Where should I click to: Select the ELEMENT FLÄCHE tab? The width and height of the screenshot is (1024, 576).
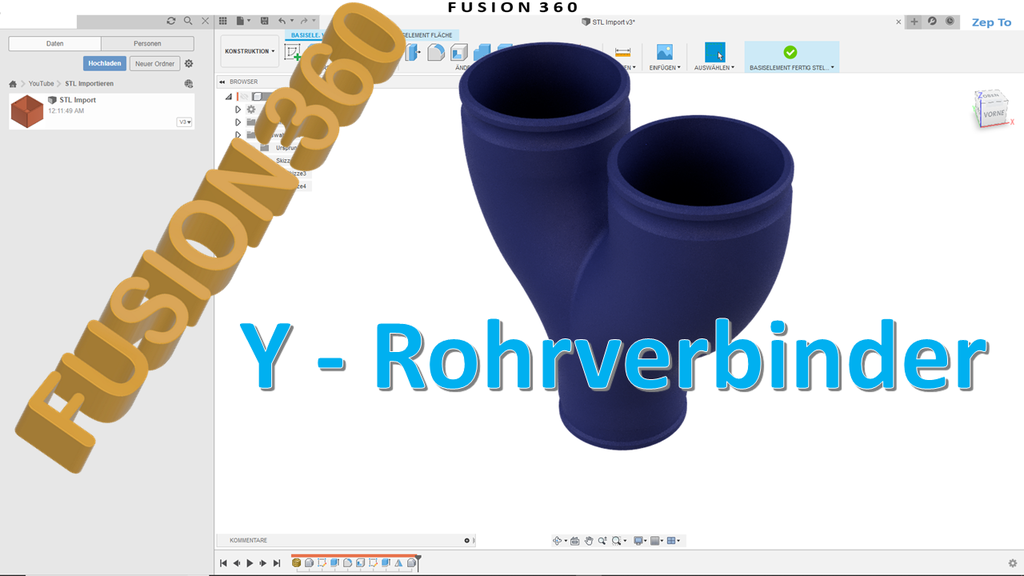428,35
